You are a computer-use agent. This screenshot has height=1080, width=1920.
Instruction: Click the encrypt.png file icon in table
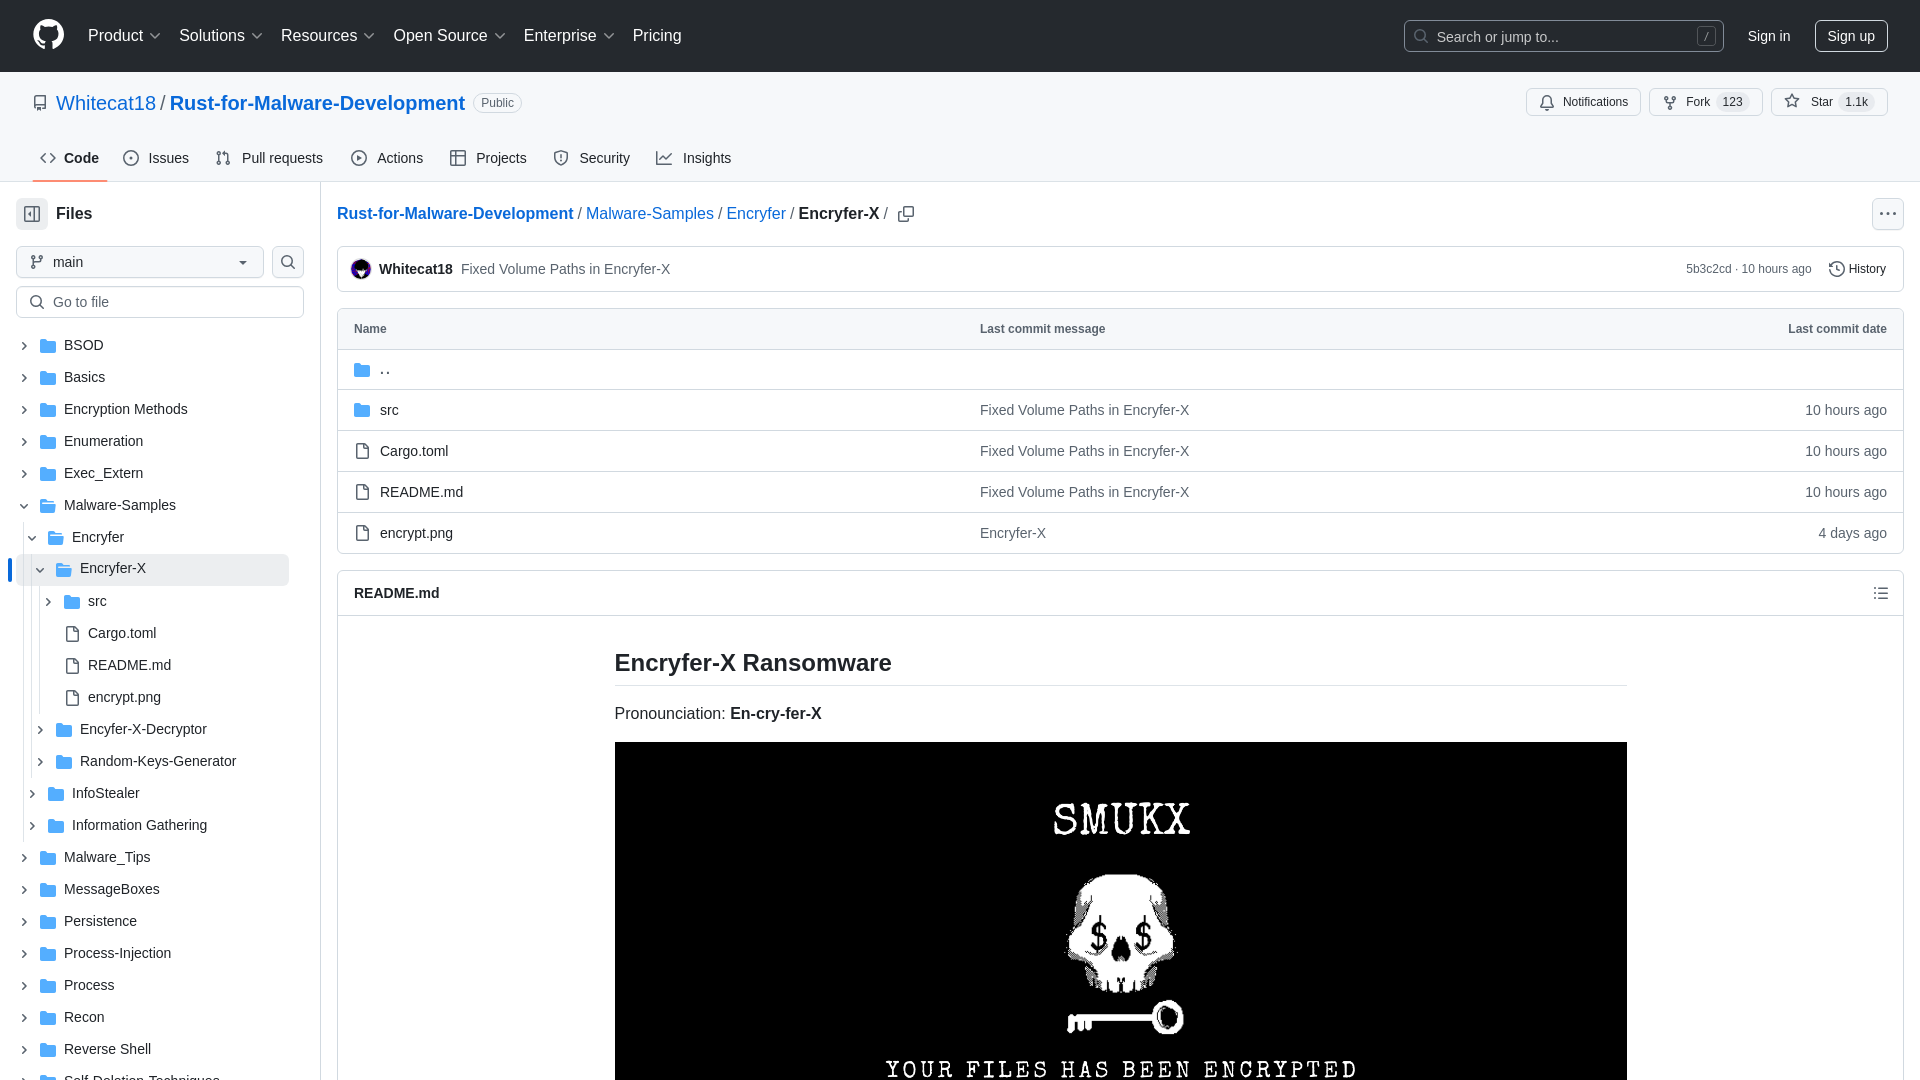click(362, 533)
